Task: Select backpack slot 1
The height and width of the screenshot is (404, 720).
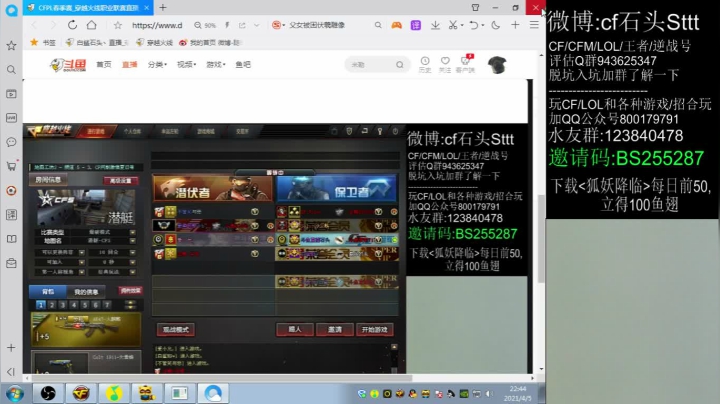Action: point(41,305)
